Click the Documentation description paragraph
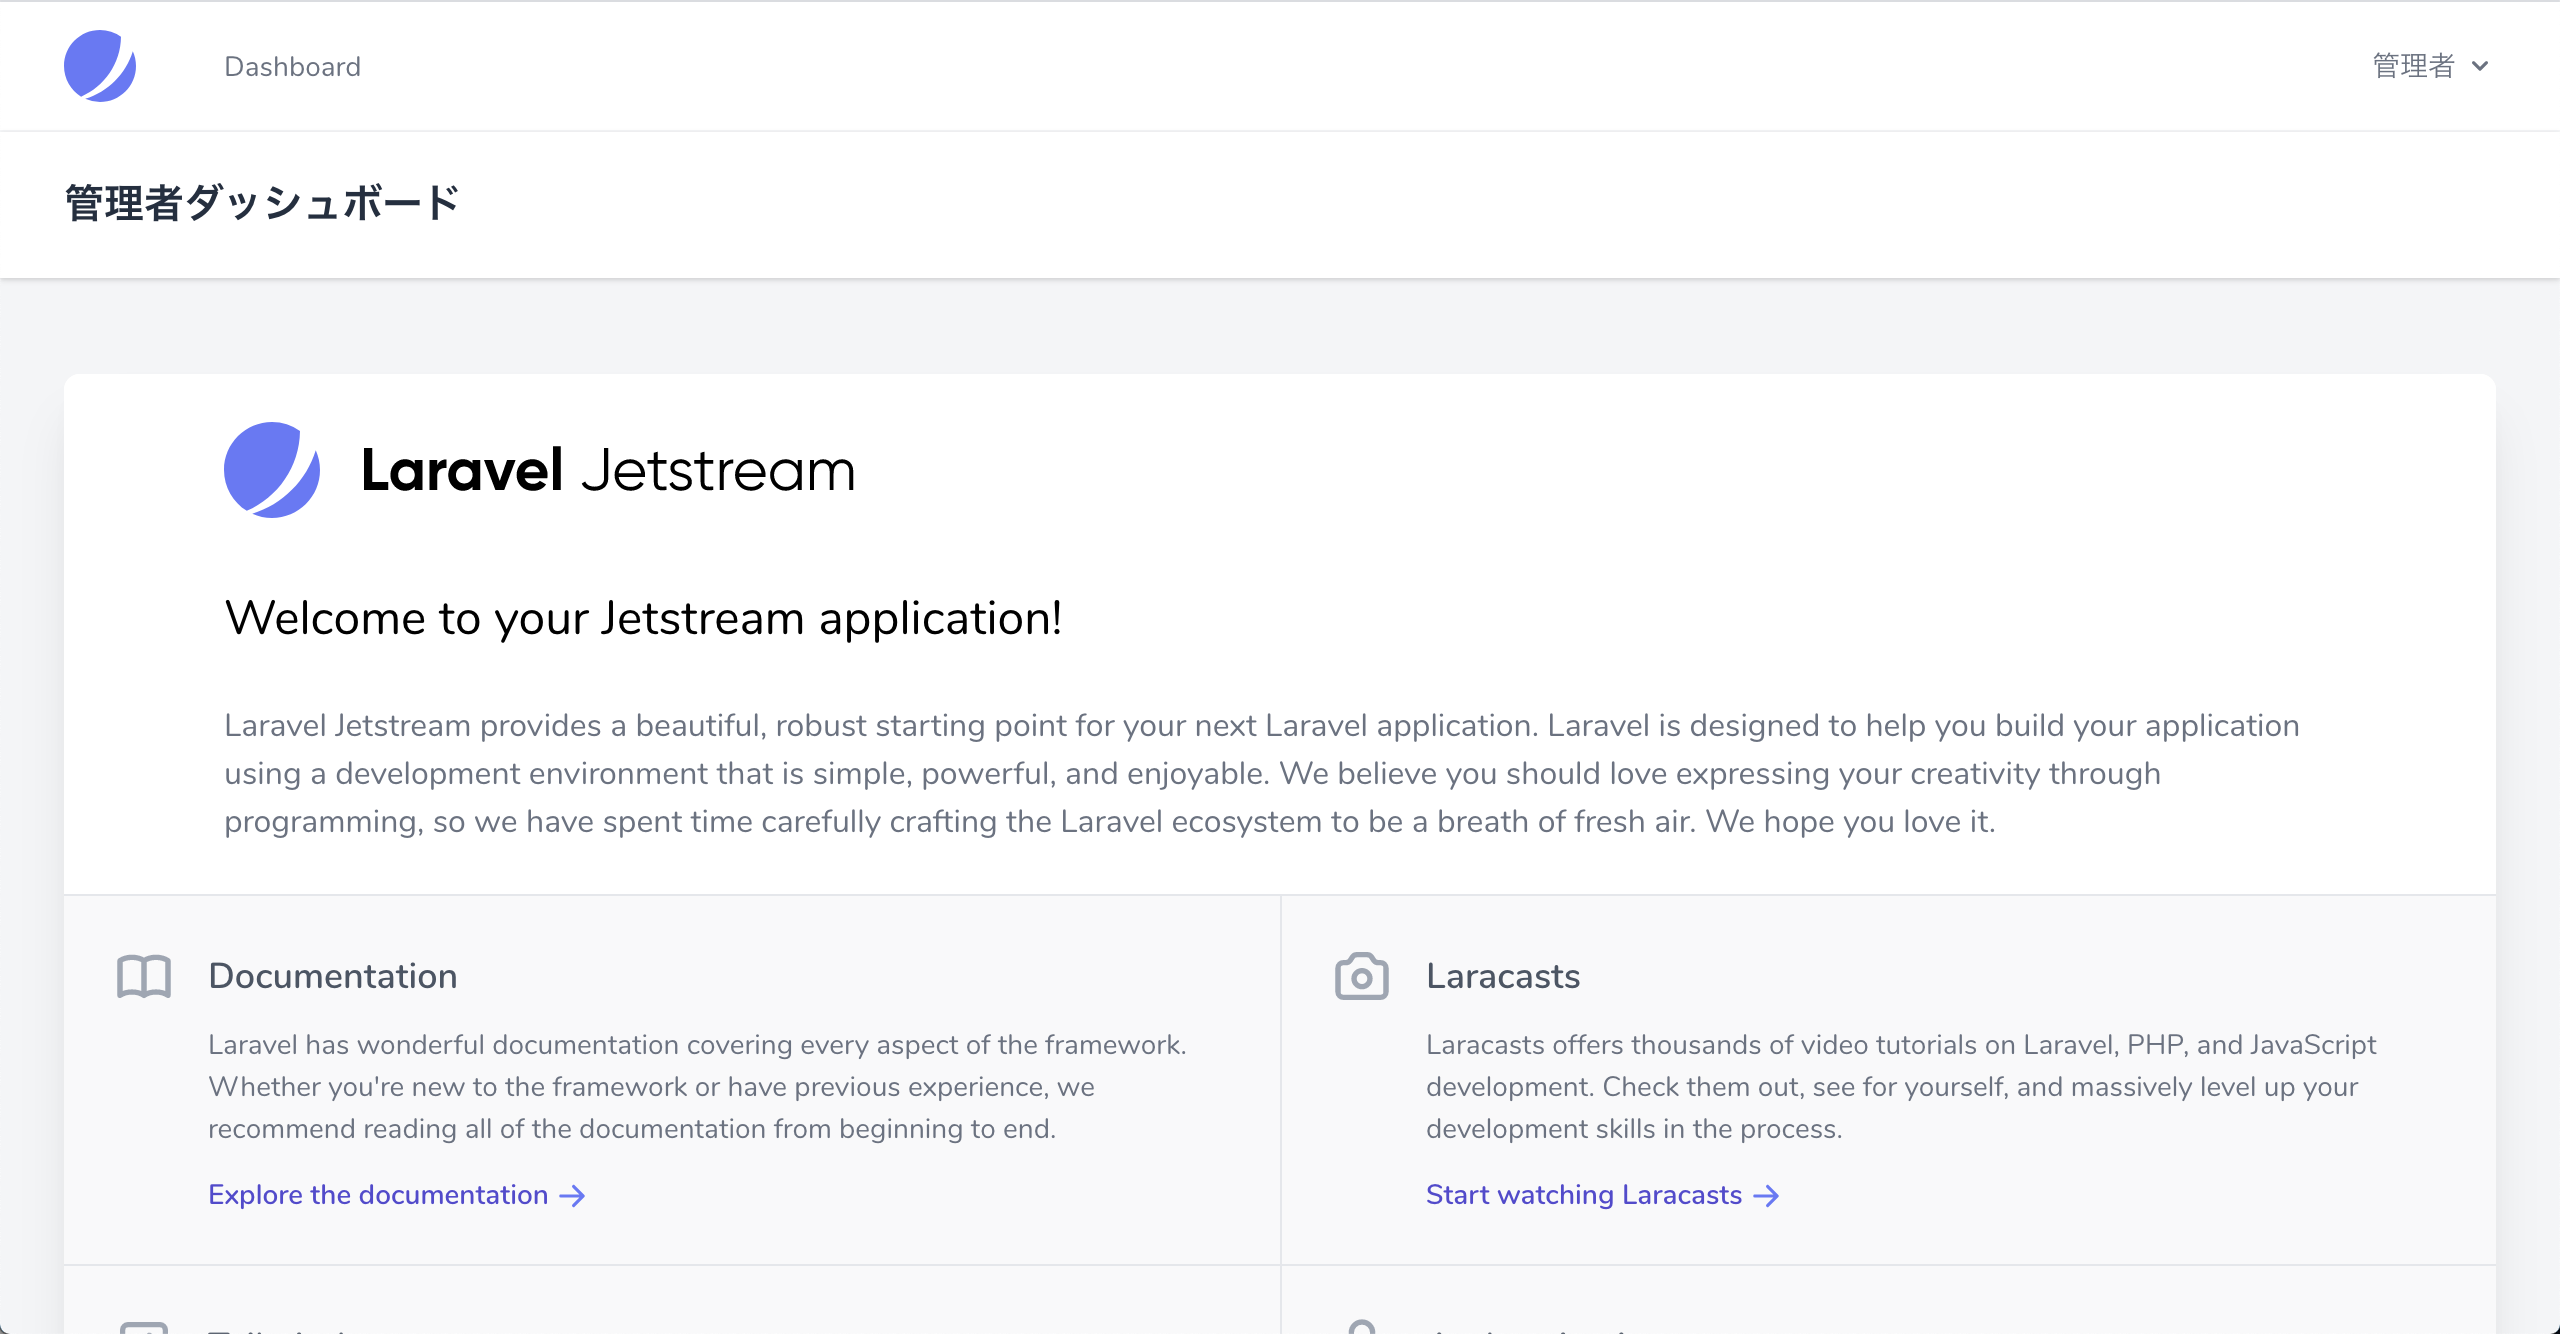 pyautogui.click(x=696, y=1087)
